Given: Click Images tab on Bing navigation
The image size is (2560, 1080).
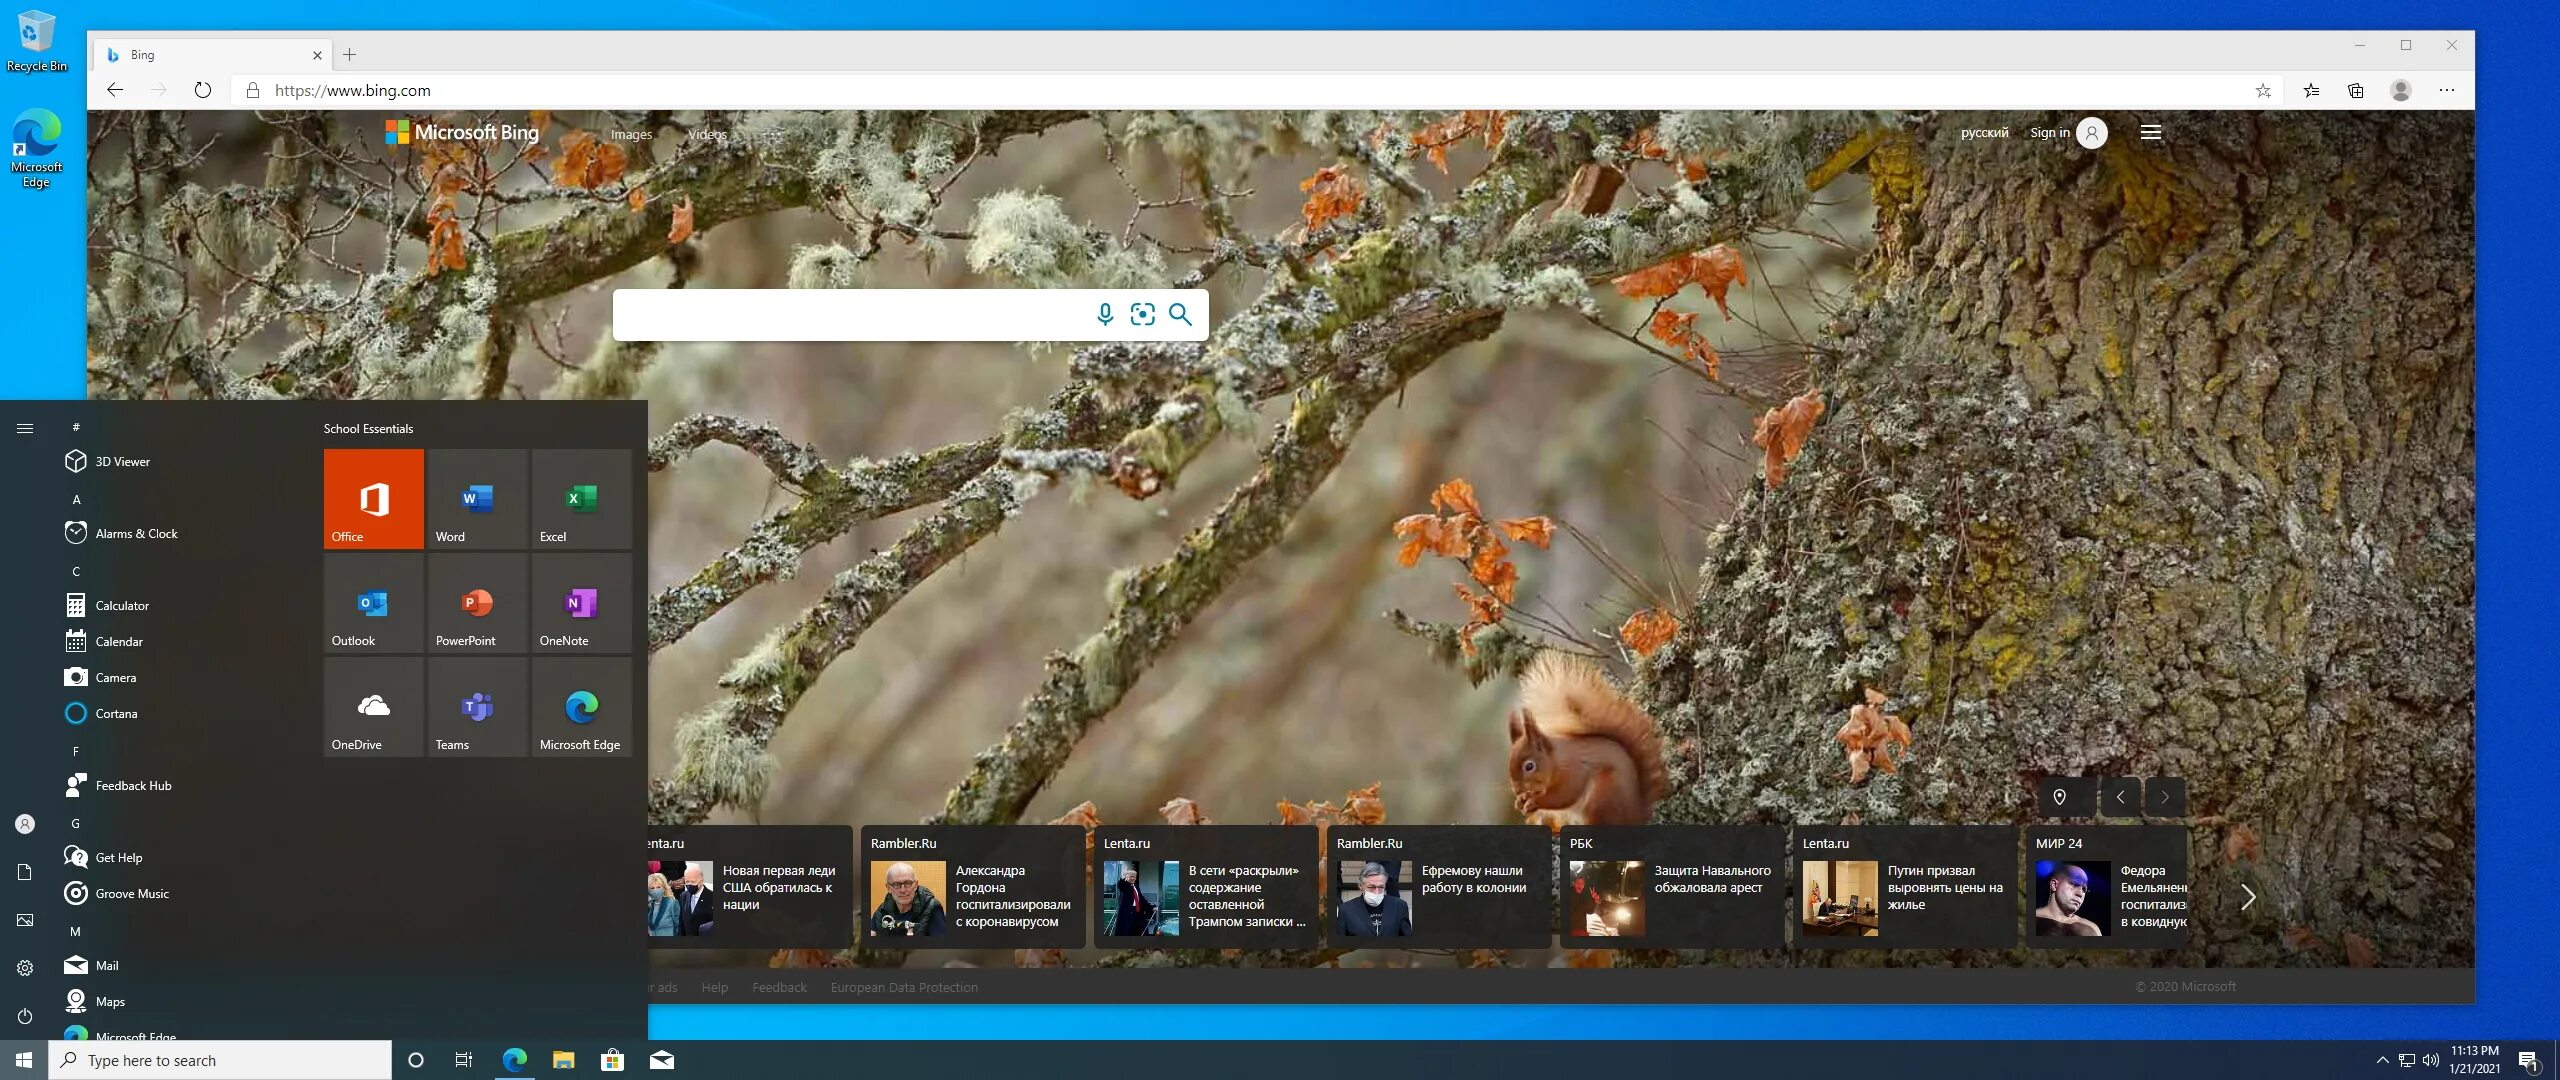Looking at the screenshot, I should click(630, 134).
